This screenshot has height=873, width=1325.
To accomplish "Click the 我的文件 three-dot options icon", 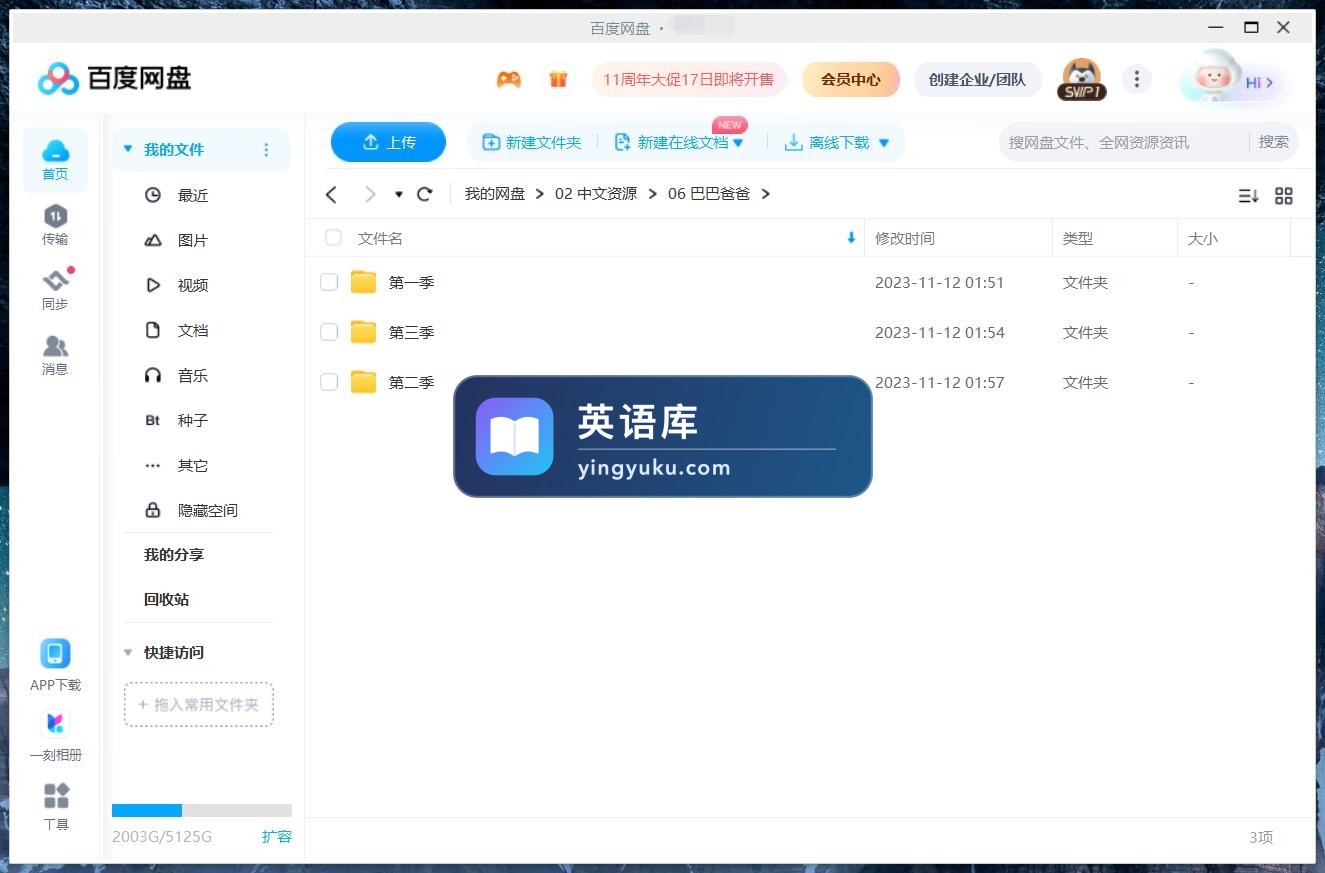I will click(x=266, y=150).
